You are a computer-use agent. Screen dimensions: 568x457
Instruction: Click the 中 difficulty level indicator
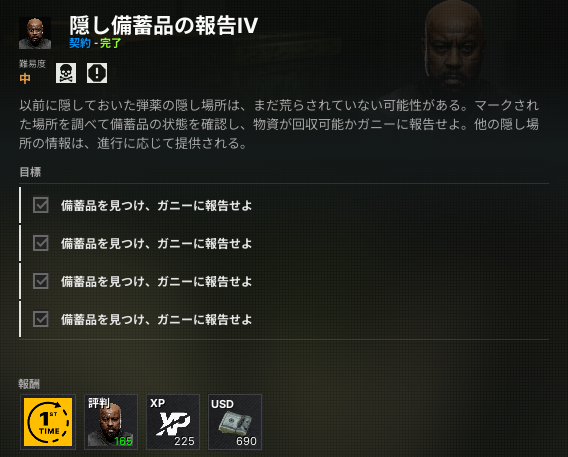point(25,78)
